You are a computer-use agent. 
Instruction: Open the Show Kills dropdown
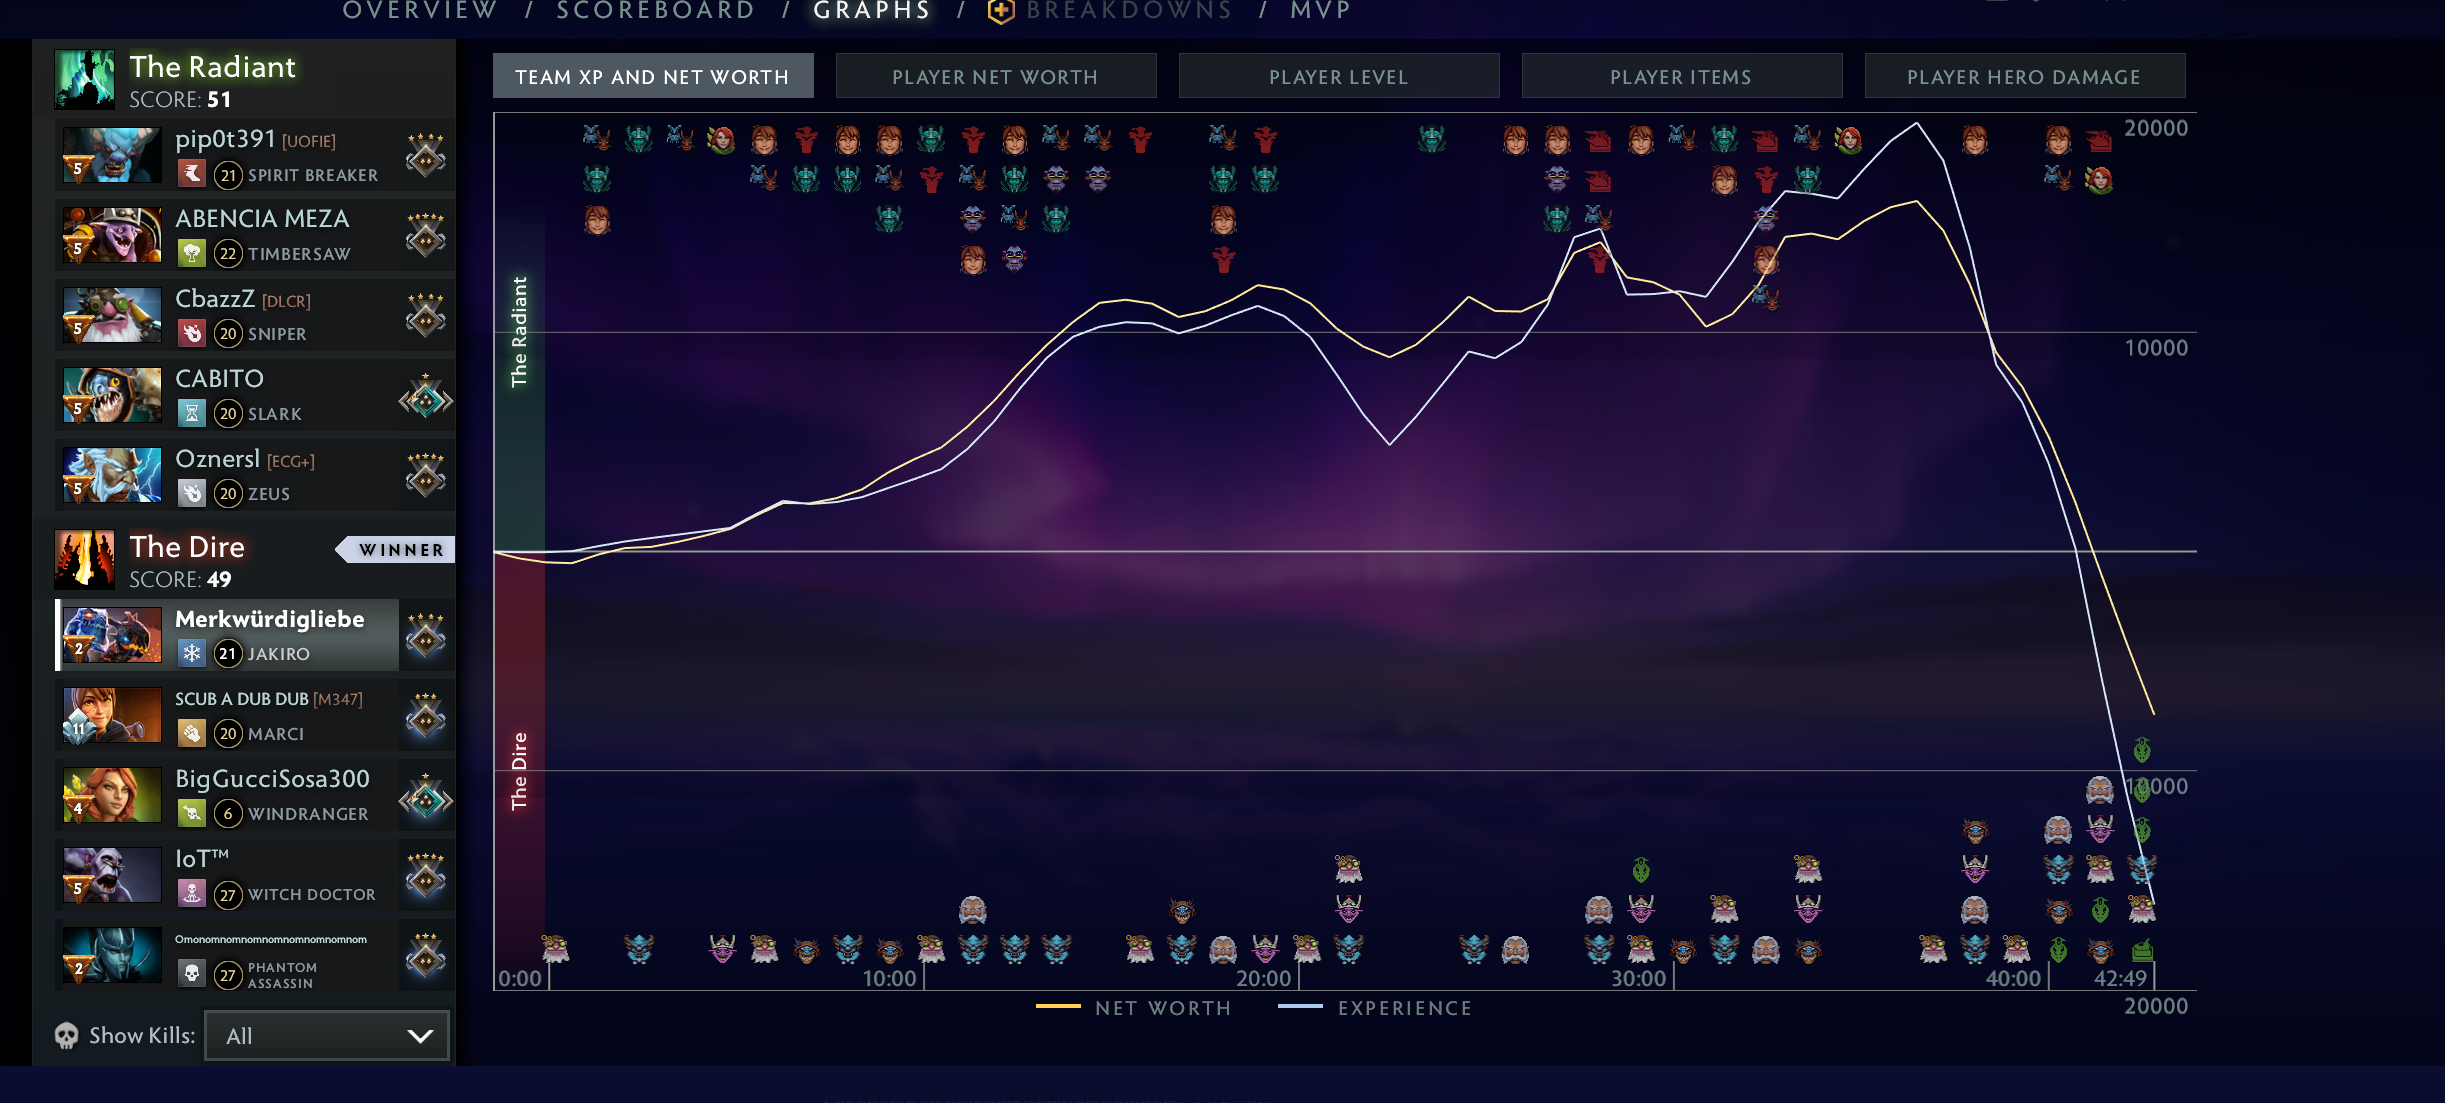(327, 1036)
